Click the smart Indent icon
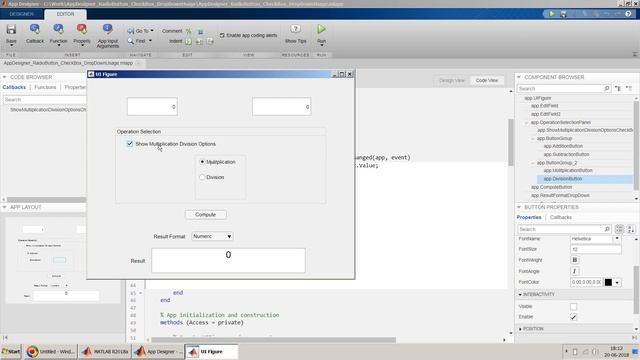Screen dimensions: 640x360 pyautogui.click(x=188, y=41)
